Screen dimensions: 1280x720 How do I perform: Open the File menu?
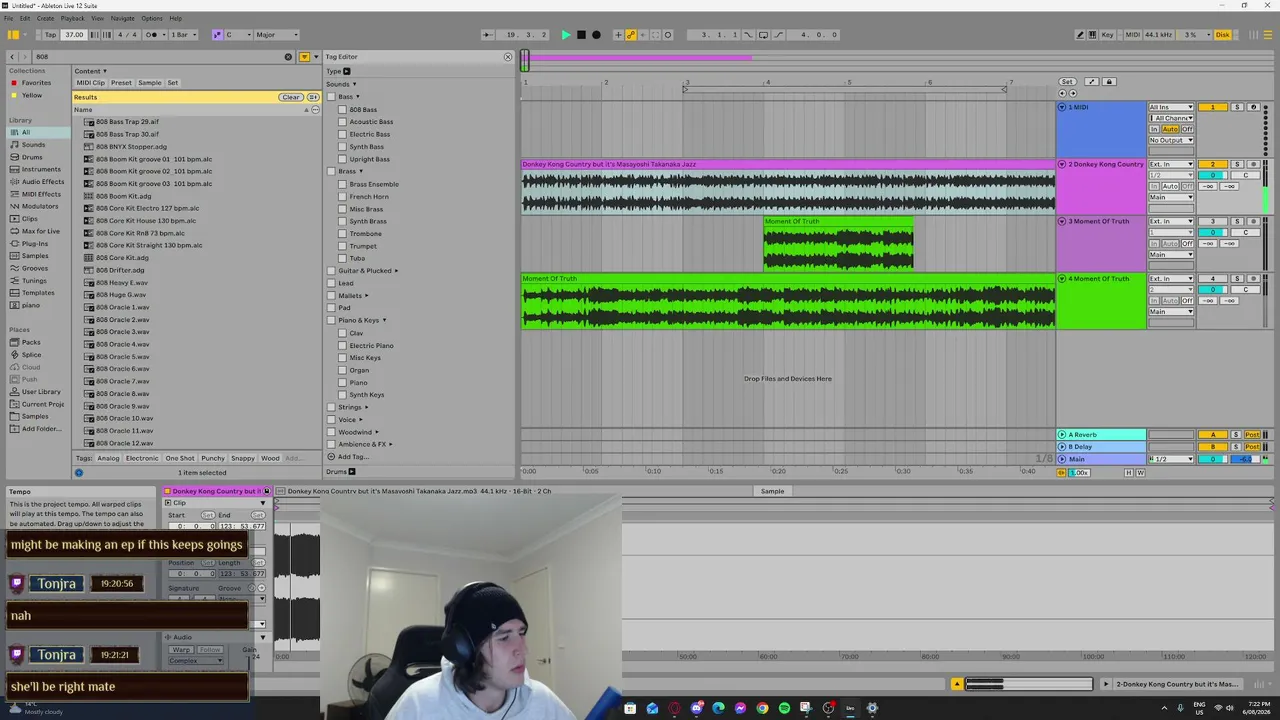tap(9, 18)
